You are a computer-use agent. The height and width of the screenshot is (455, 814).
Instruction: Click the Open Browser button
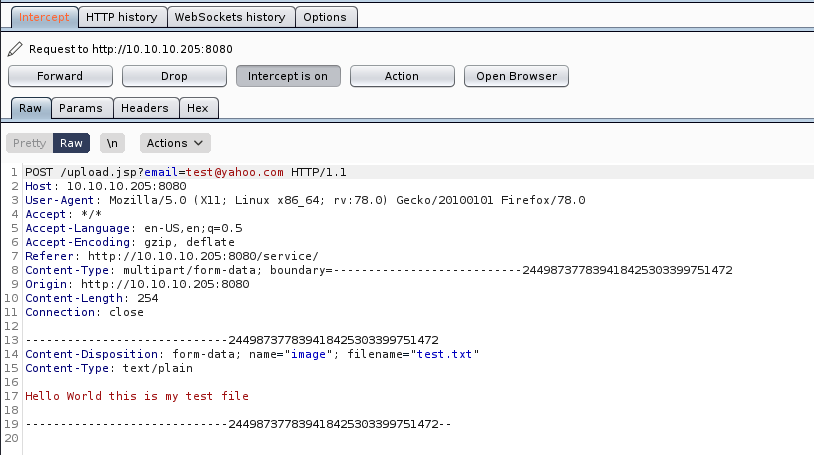click(x=516, y=76)
